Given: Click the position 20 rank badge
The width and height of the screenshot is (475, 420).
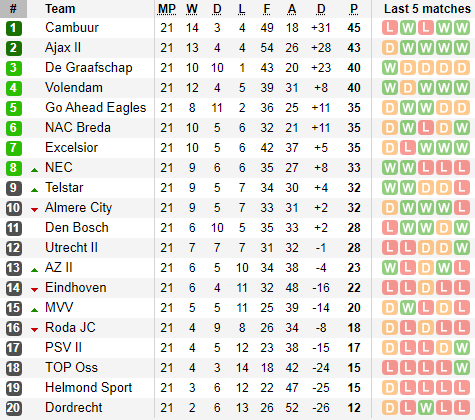Looking at the screenshot, I should click(x=14, y=408).
